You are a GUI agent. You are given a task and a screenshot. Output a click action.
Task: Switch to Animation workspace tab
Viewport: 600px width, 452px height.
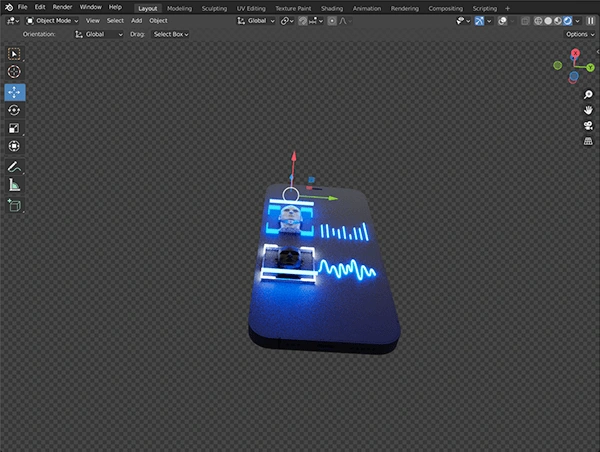pos(367,8)
